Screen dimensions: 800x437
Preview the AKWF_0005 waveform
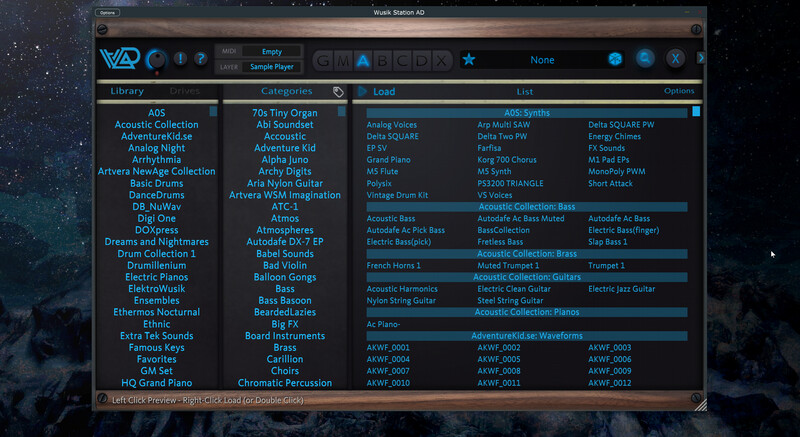[x=498, y=359]
